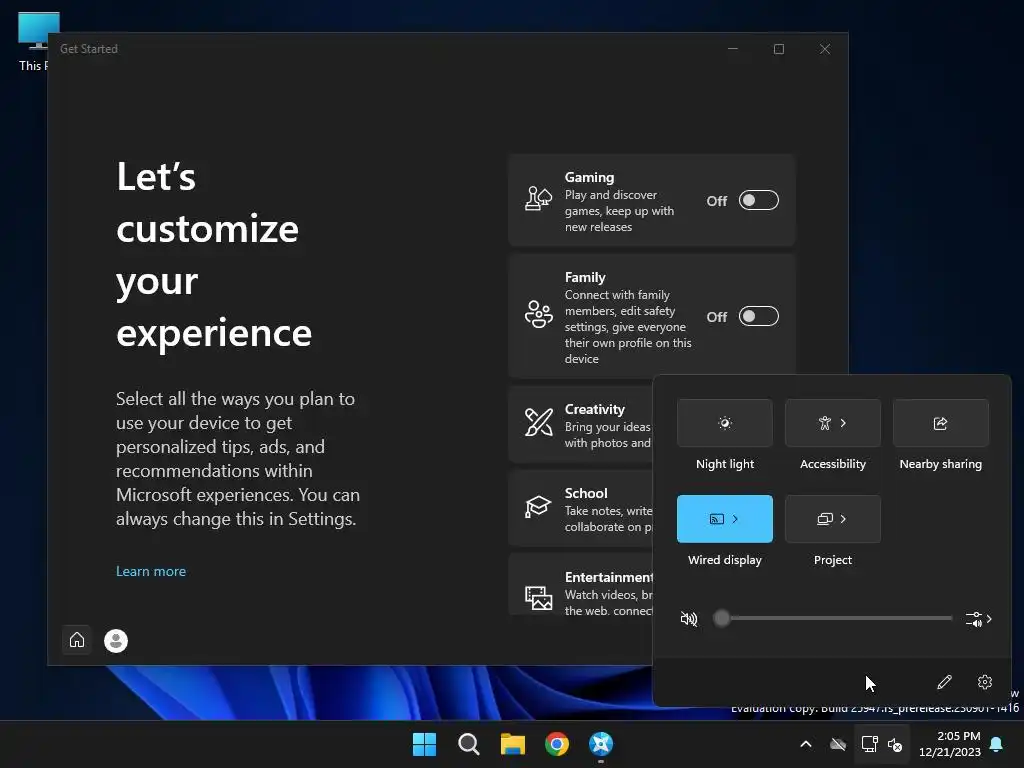
Task: Set the volume slider handle
Action: [x=722, y=618]
